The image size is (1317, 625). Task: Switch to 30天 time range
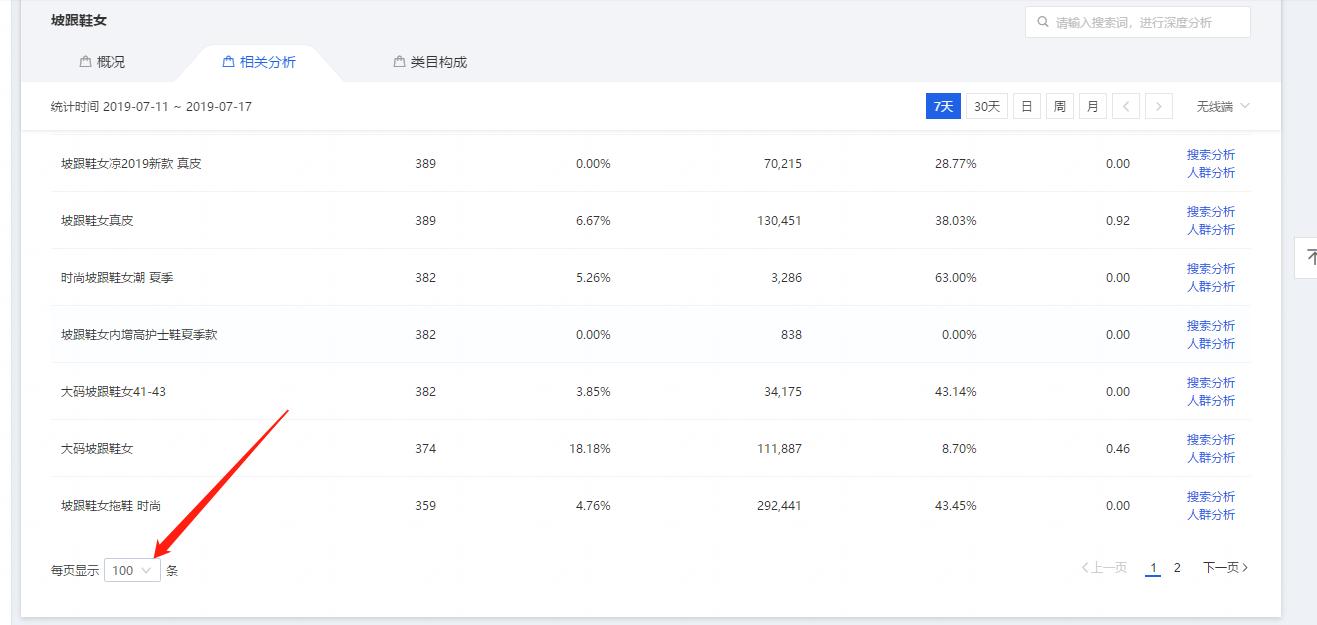(x=986, y=106)
